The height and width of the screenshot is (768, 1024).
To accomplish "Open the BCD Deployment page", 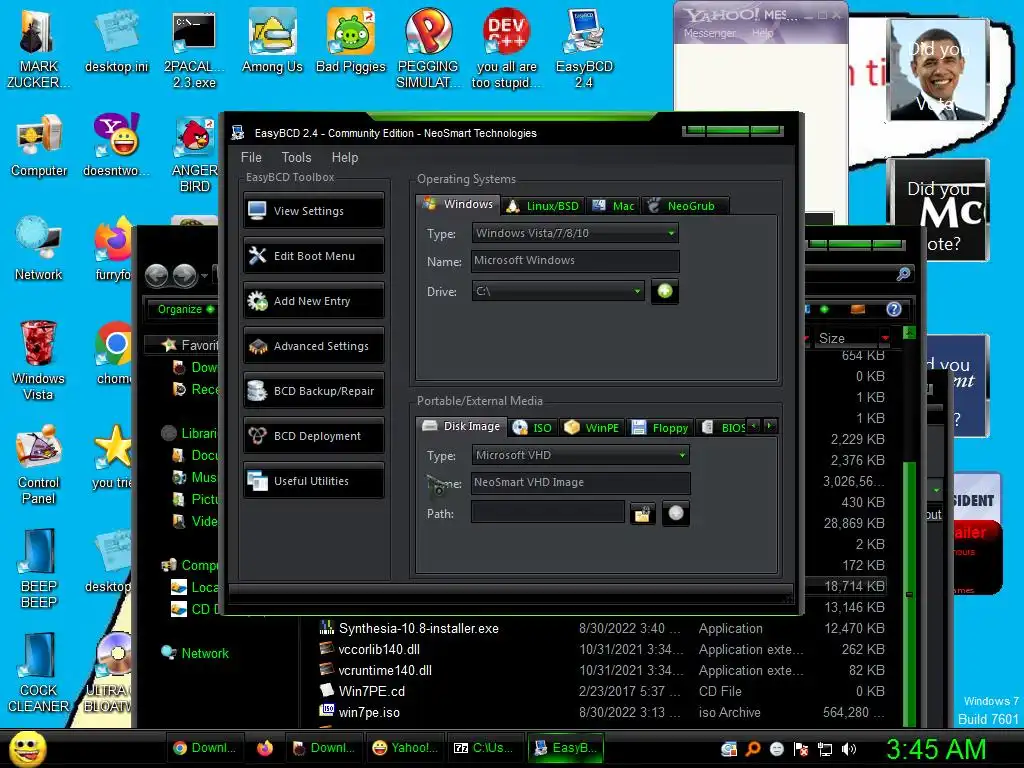I will pyautogui.click(x=313, y=436).
